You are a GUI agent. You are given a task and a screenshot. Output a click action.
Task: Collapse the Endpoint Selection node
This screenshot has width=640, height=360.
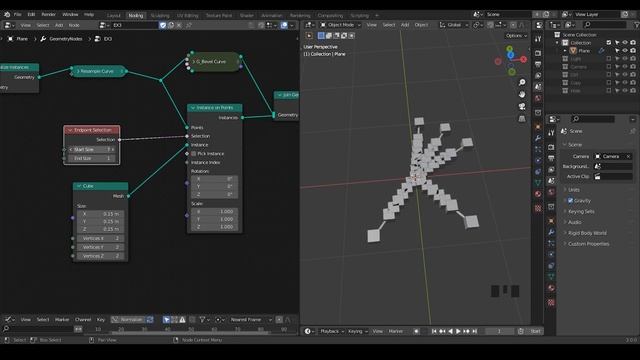point(70,130)
